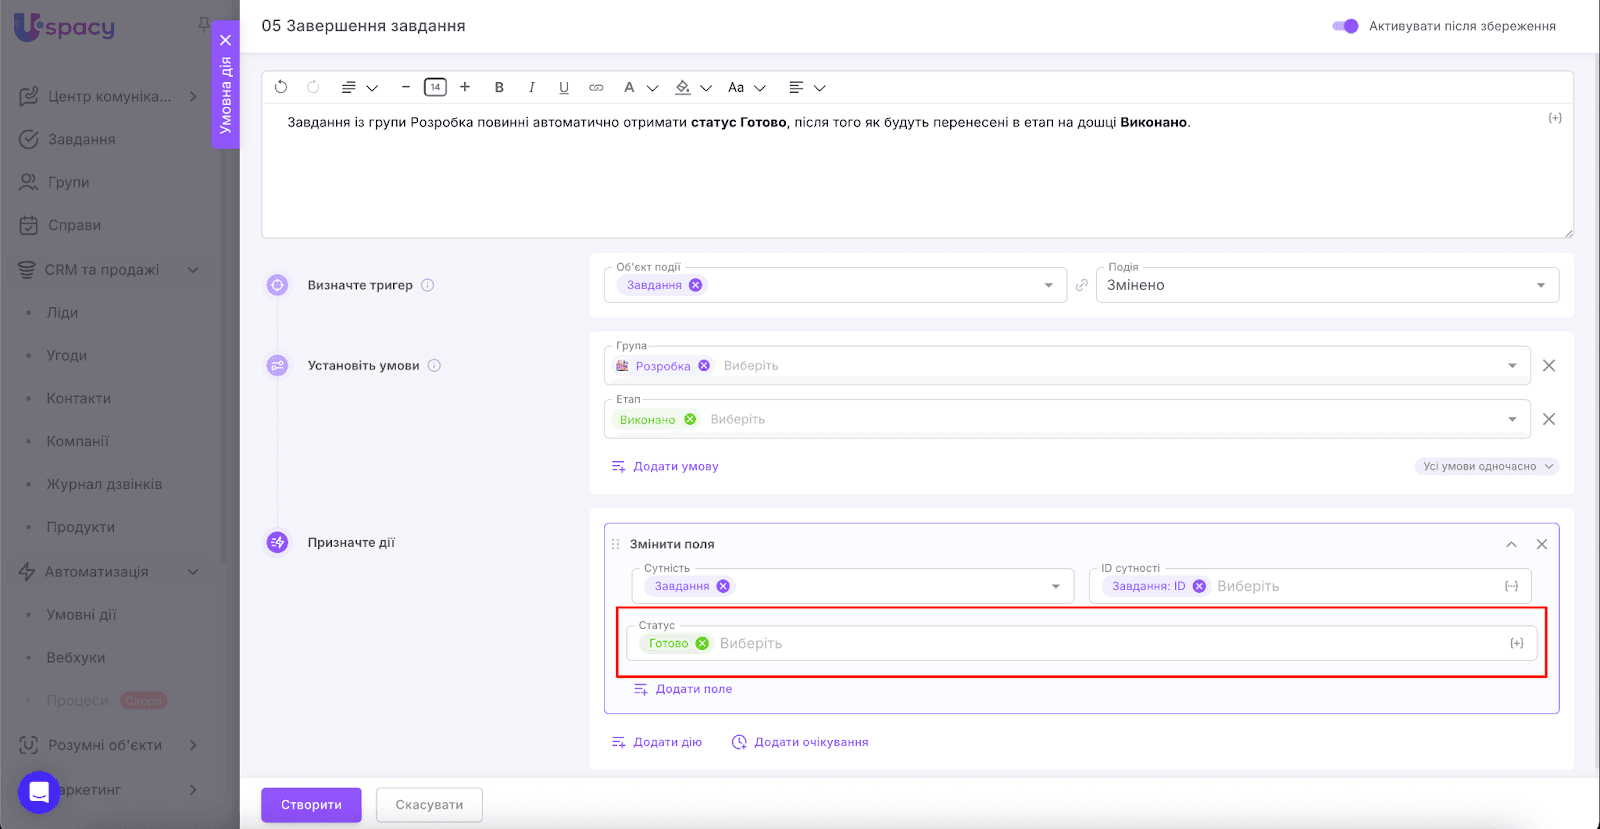Open Завдання in the left sidebar
Image resolution: width=1600 pixels, height=829 pixels.
coord(81,139)
